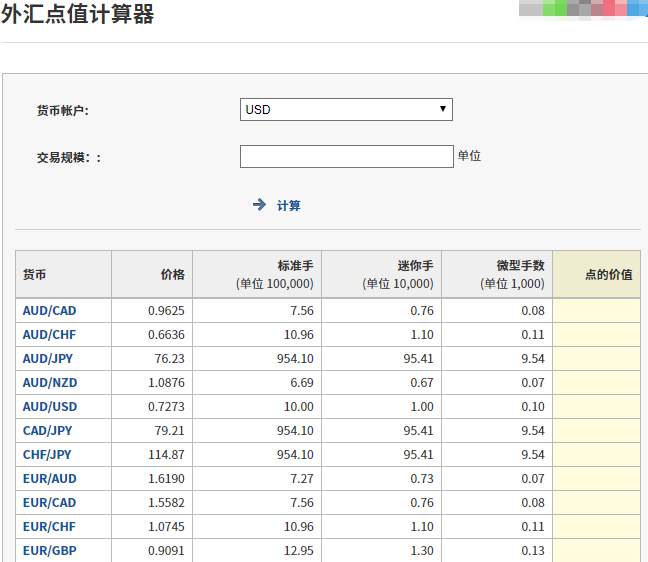This screenshot has height=562, width=648.
Task: Open the AUD/NZD currency link
Action: tap(50, 383)
